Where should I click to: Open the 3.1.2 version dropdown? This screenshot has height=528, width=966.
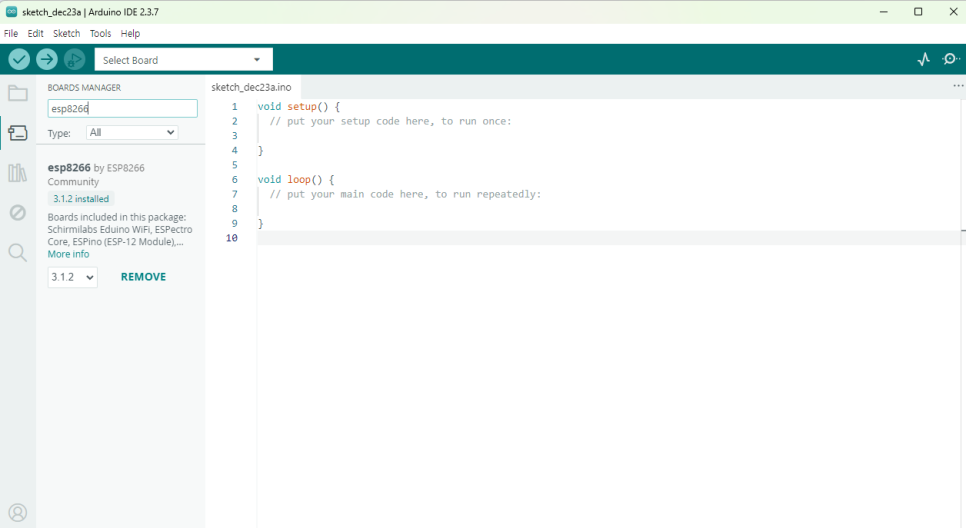pos(73,277)
